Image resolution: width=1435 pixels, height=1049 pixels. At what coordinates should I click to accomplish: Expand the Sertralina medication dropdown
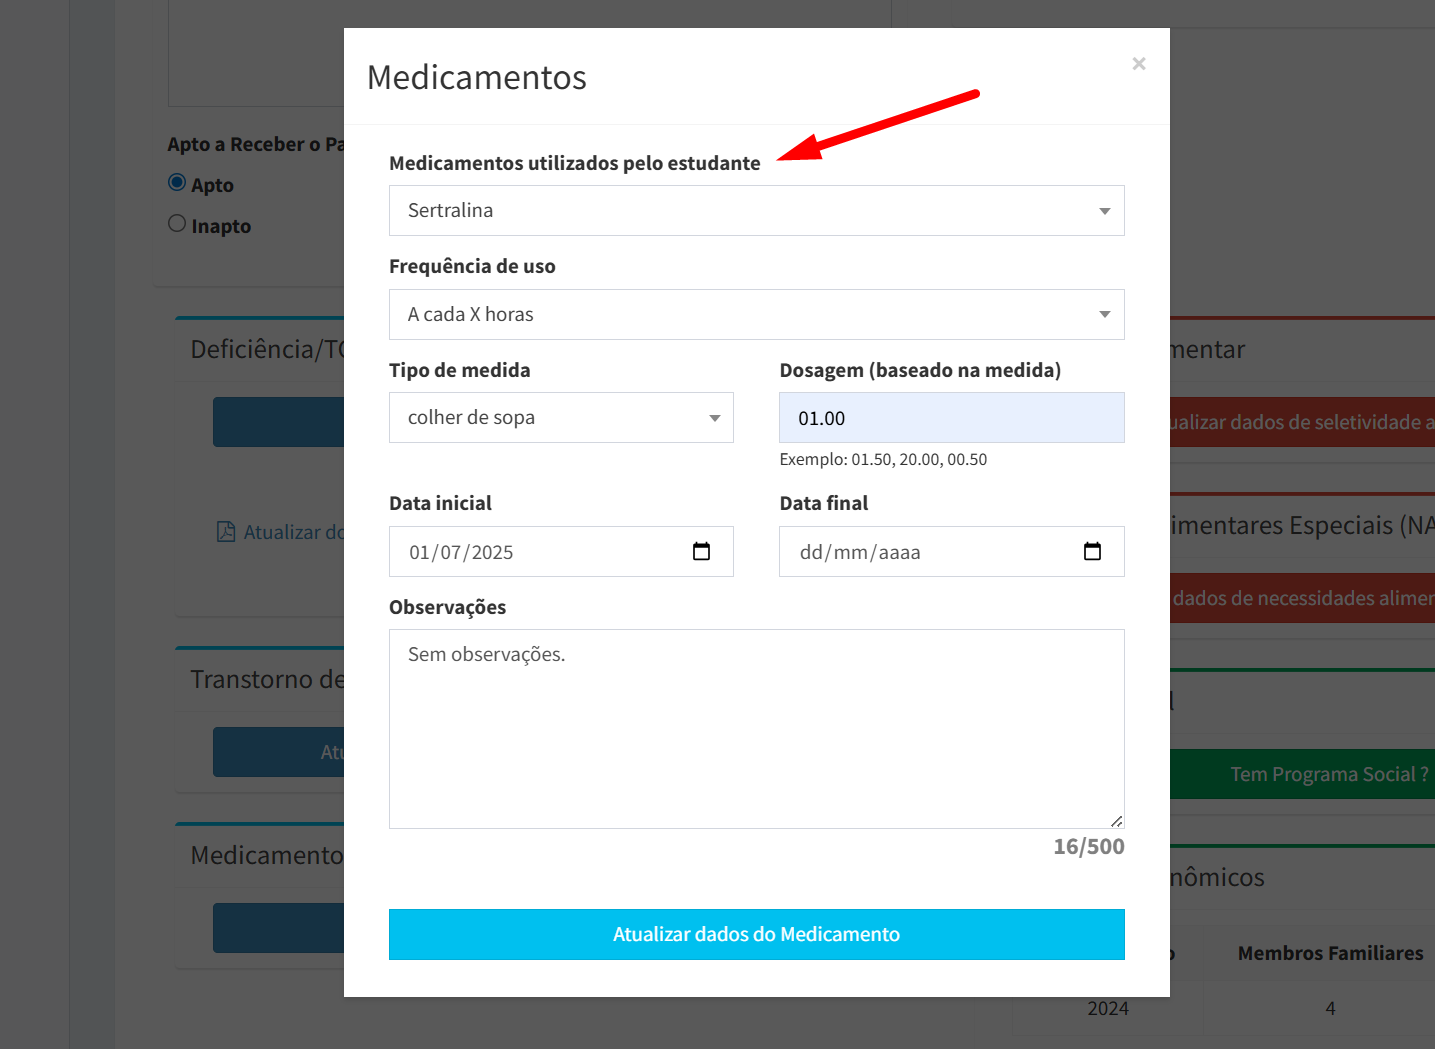756,211
